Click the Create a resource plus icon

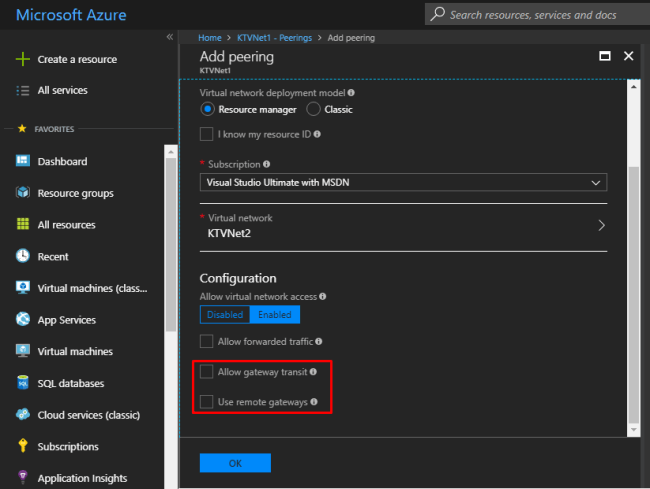tap(23, 59)
